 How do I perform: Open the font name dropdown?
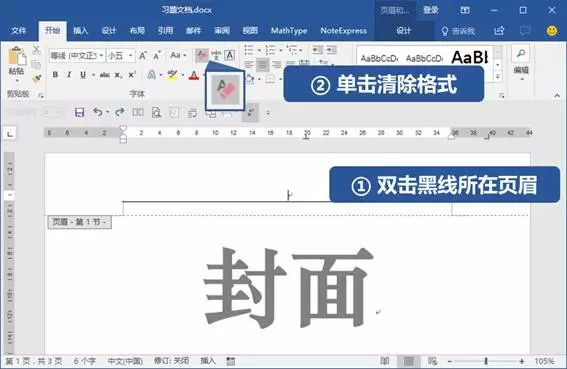[77, 55]
